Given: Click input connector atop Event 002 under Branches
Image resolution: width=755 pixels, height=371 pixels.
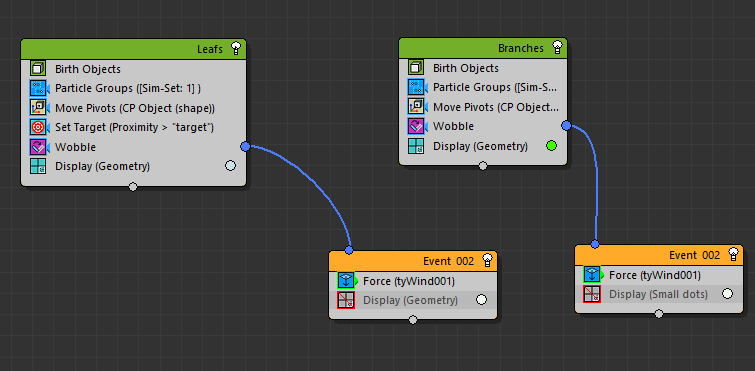Looking at the screenshot, I should tap(595, 244).
